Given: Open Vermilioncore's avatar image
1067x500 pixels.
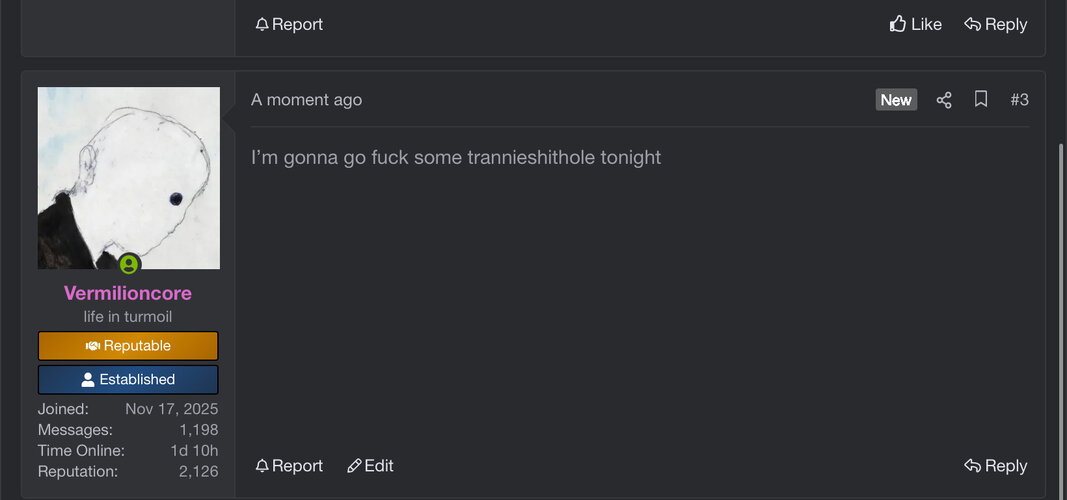Looking at the screenshot, I should (129, 177).
